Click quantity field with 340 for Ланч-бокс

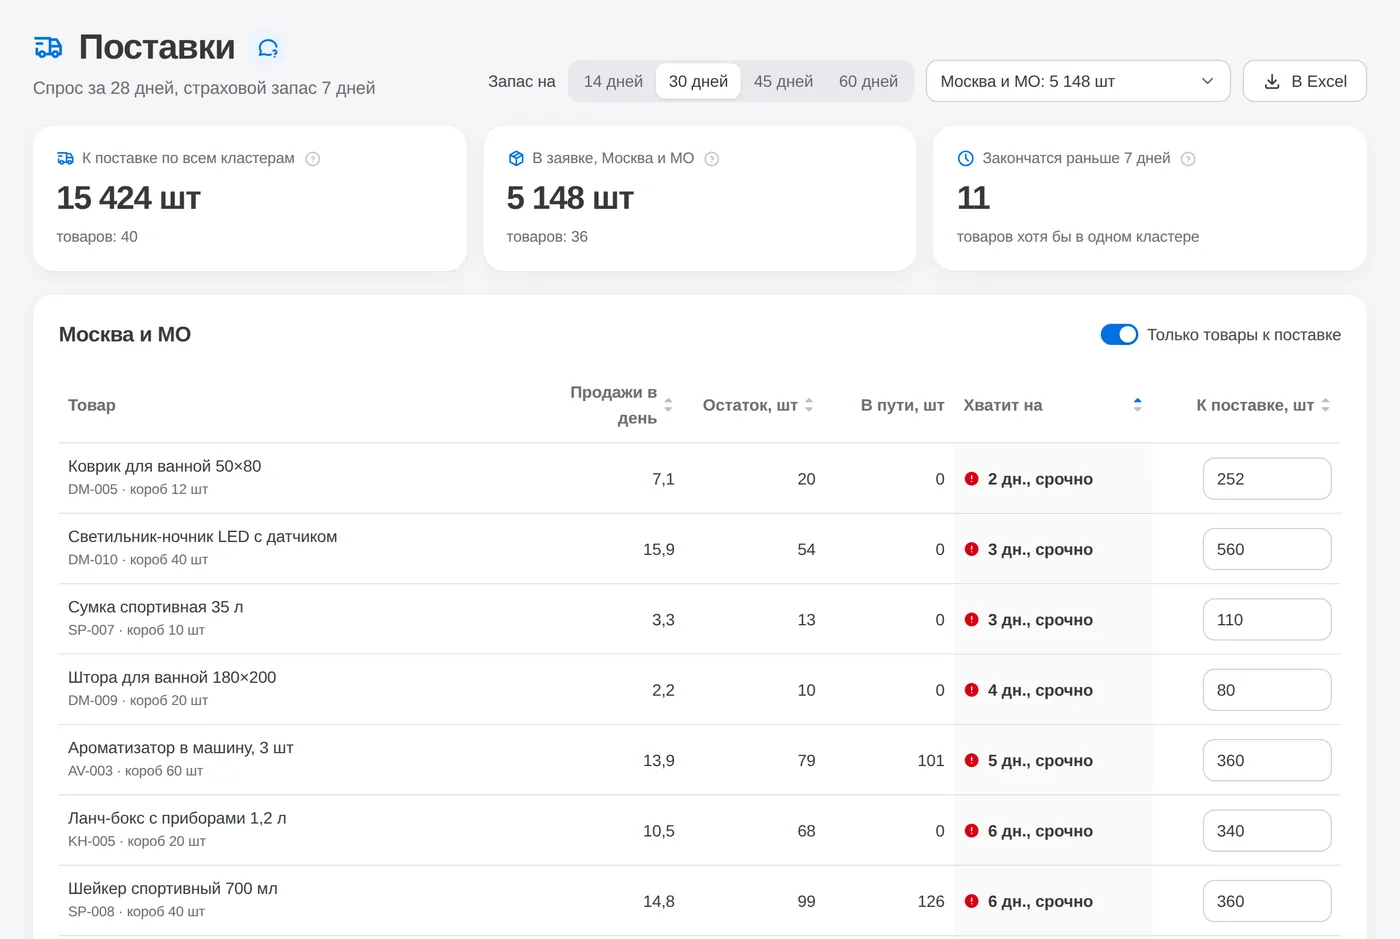[1266, 831]
